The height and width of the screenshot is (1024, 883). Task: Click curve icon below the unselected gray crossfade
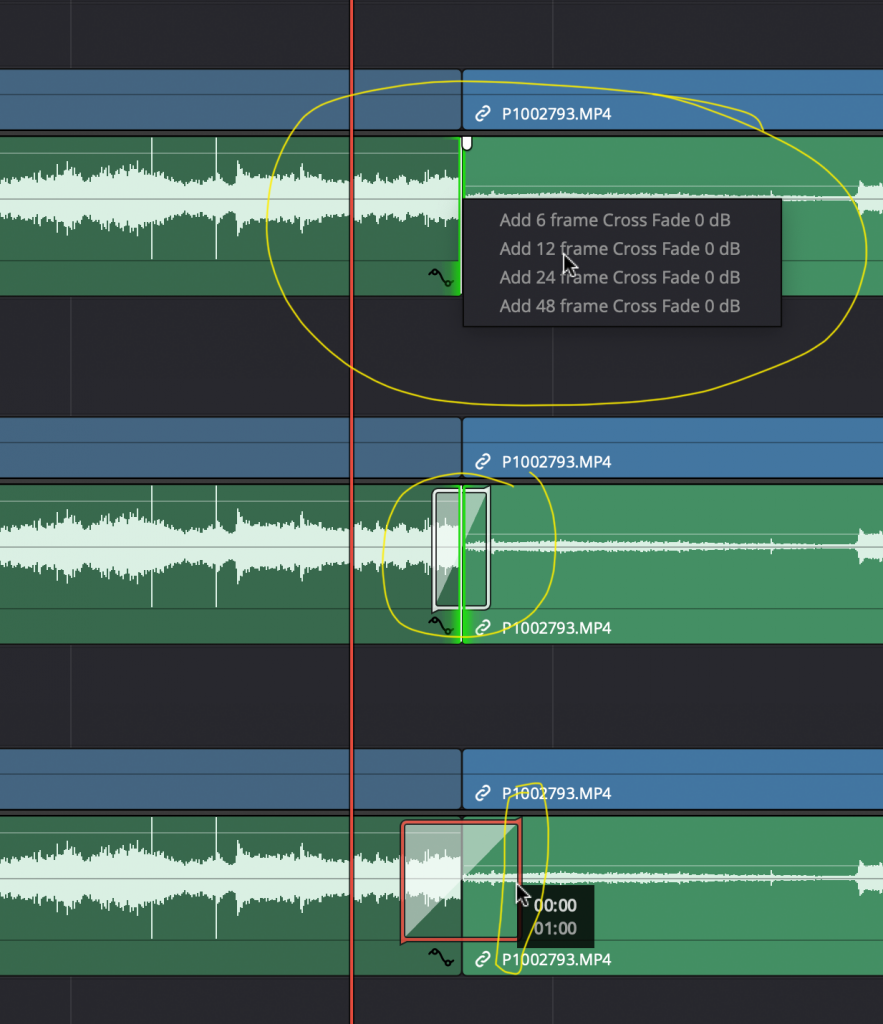[441, 626]
